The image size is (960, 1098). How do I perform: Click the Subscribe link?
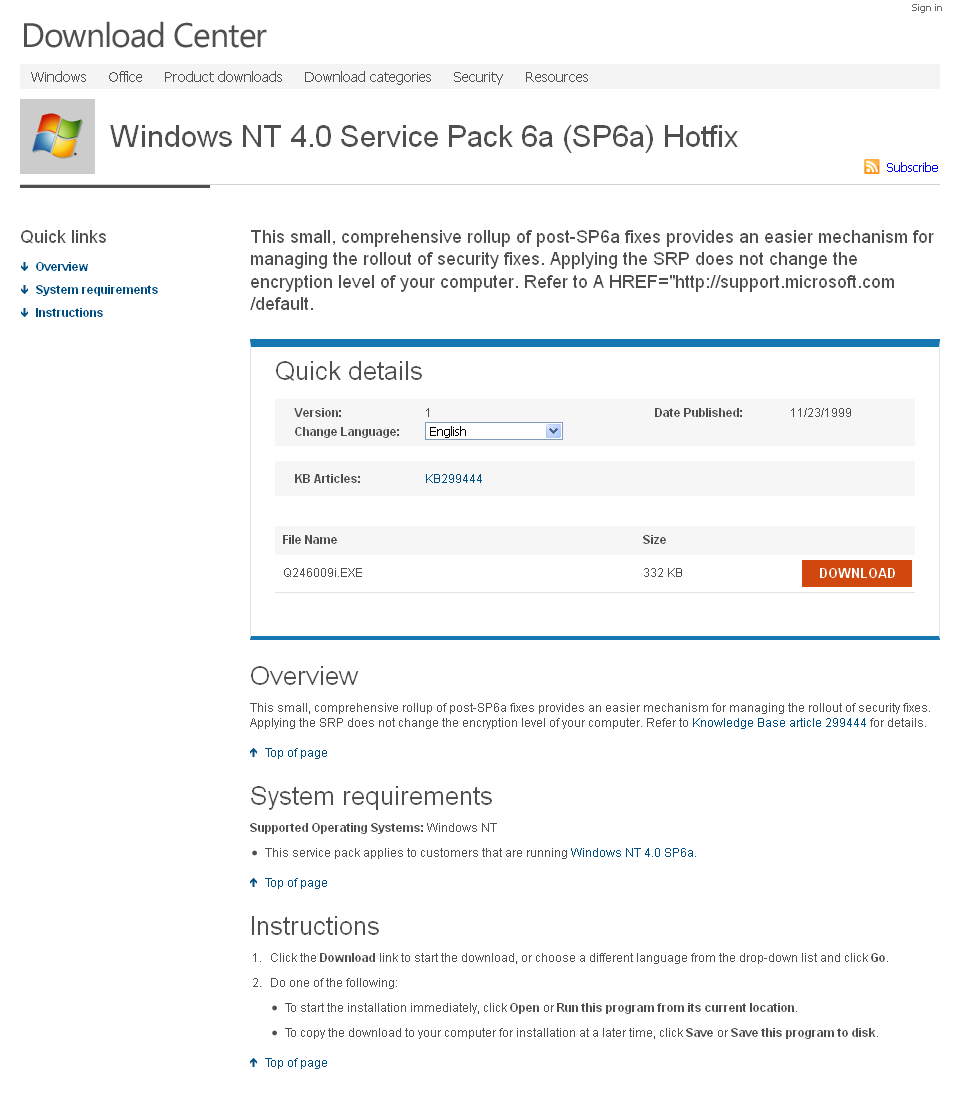[x=911, y=168]
